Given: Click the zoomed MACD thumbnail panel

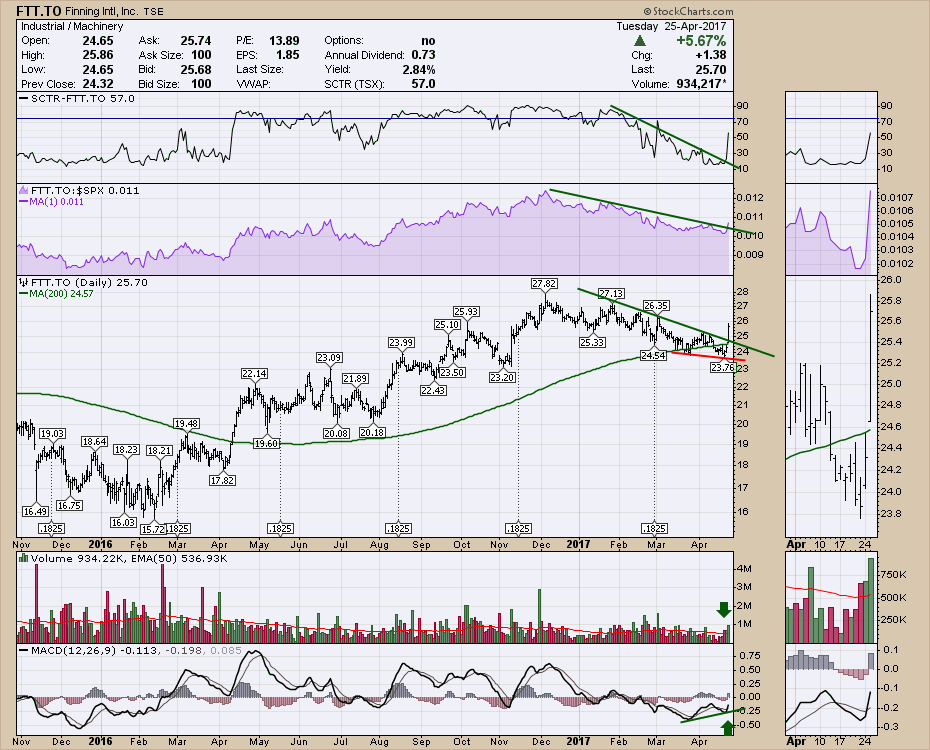Looking at the screenshot, I should tap(831, 690).
